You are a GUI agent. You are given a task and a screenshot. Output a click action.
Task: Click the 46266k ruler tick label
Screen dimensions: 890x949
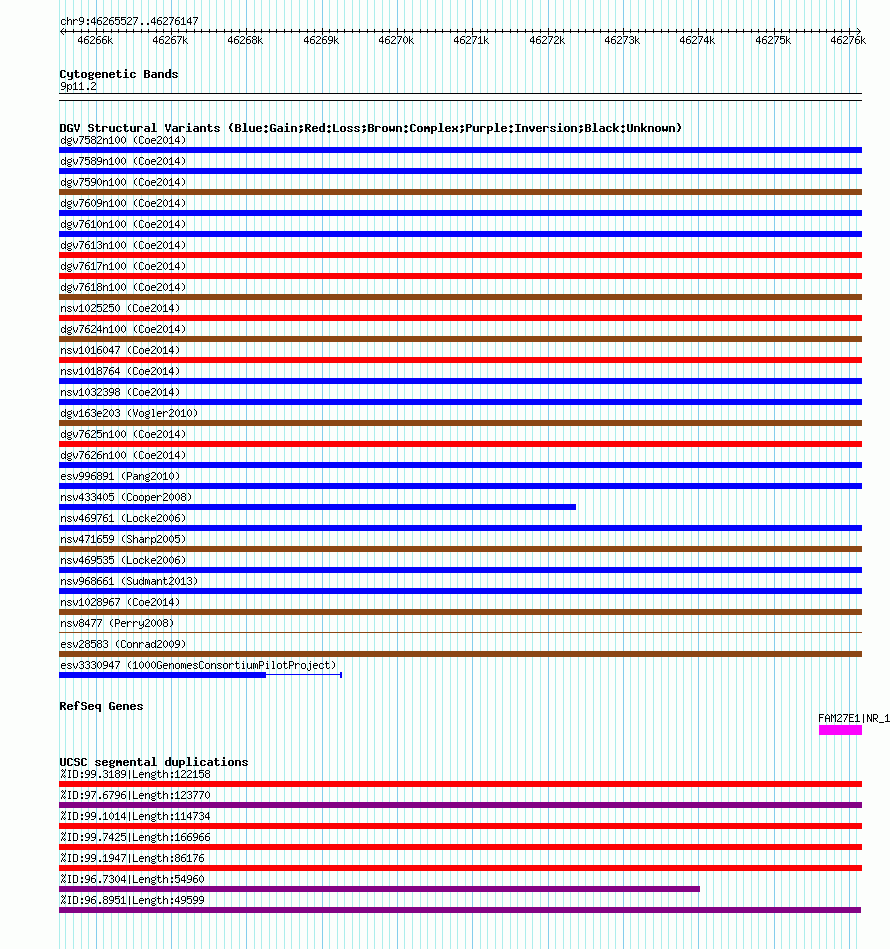click(x=95, y=41)
